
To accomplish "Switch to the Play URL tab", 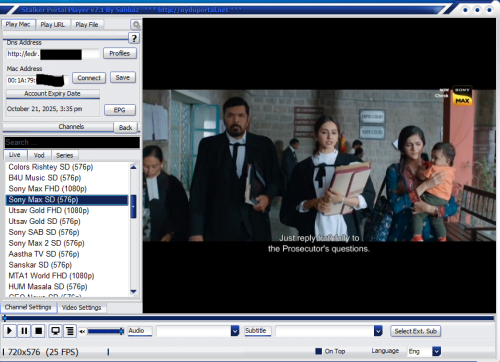I will 53,25.
